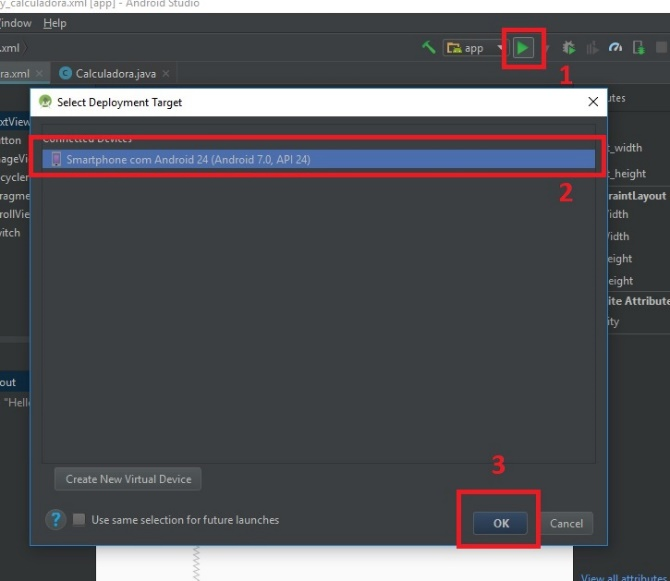This screenshot has width=670, height=581.
Task: Close the Calculadora.java tab
Action: (x=166, y=73)
